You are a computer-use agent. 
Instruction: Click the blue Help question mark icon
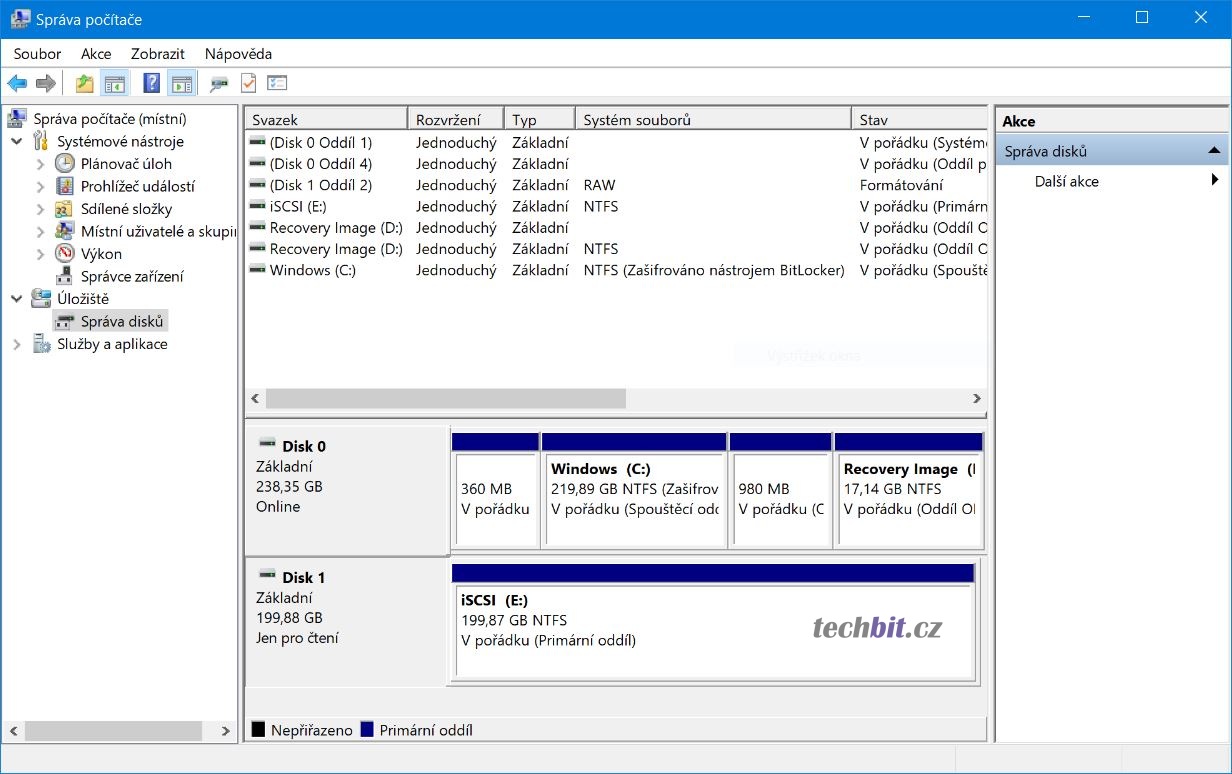pos(151,84)
